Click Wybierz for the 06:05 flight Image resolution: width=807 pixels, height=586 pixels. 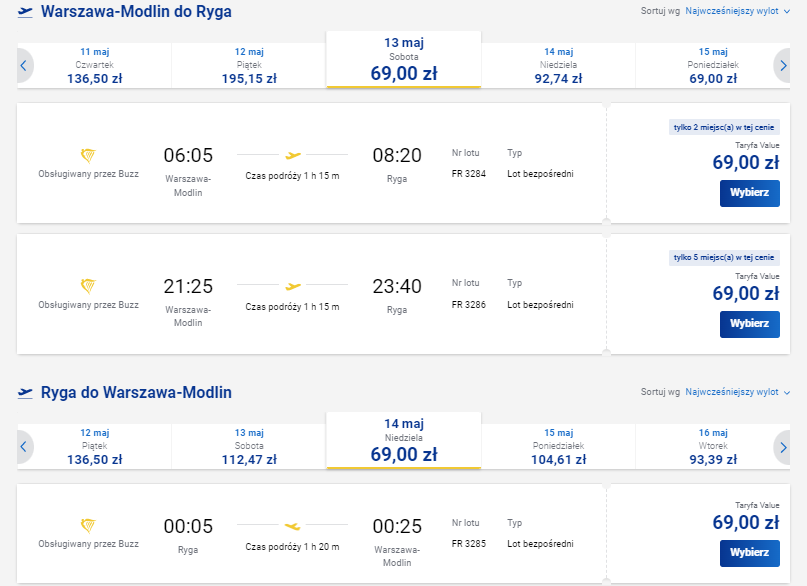(x=749, y=193)
